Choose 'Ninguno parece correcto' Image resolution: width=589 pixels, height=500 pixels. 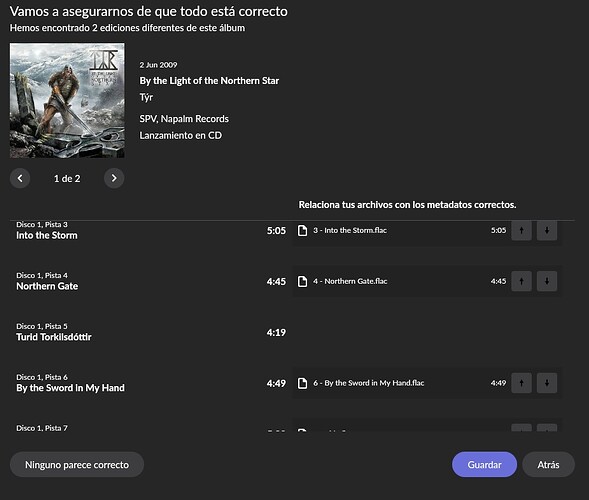(x=77, y=465)
